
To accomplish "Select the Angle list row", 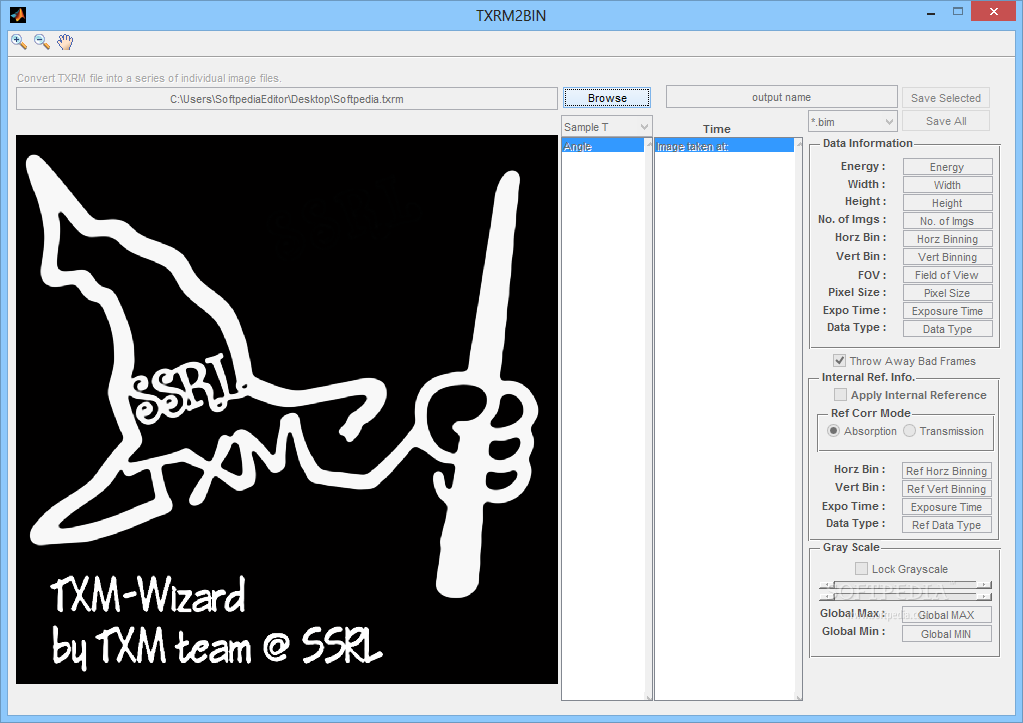I will coord(602,147).
